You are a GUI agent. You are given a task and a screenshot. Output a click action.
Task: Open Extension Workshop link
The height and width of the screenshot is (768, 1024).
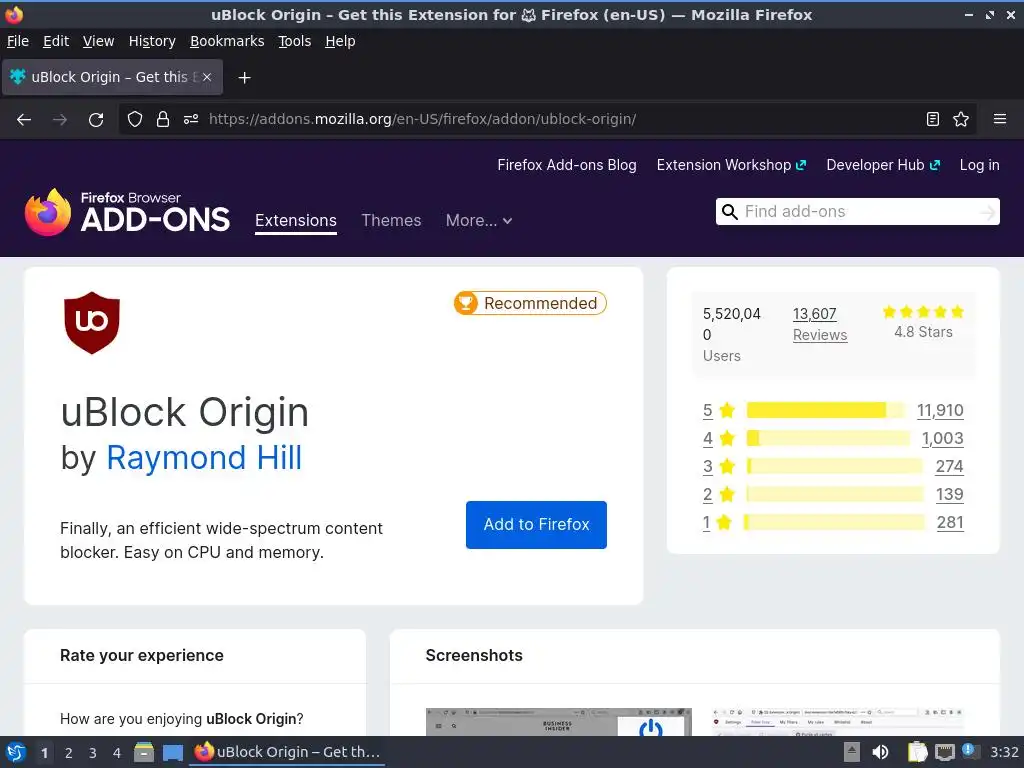(731, 165)
